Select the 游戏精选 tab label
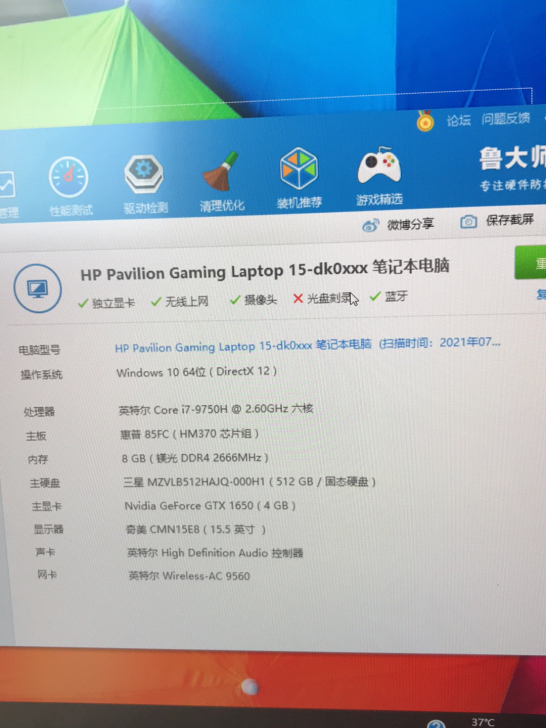This screenshot has width=546, height=728. coord(379,200)
